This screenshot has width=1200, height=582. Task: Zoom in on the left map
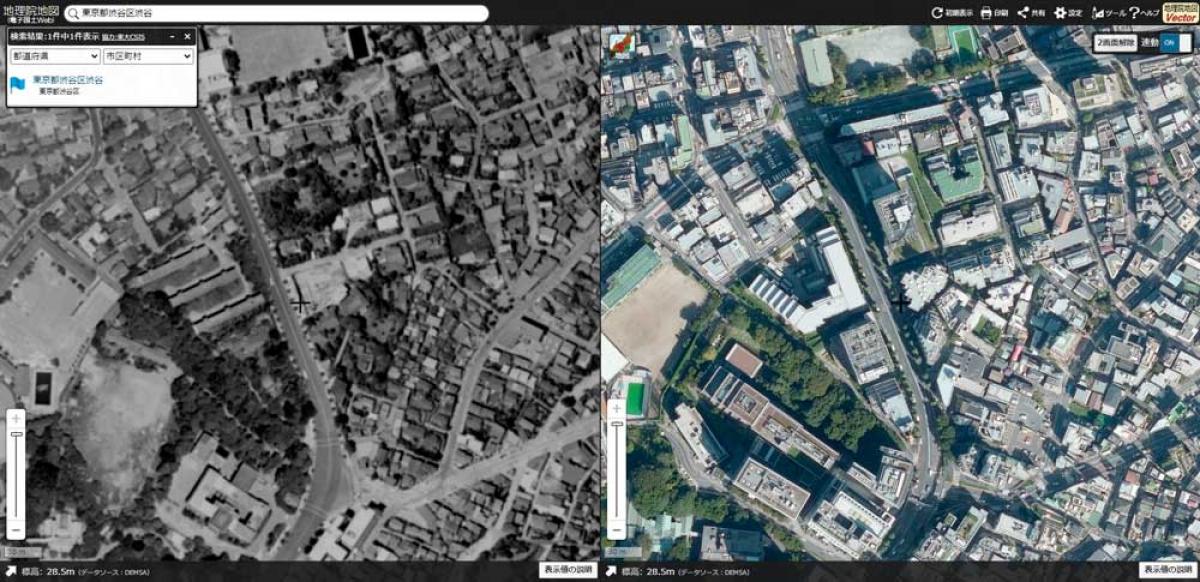click(x=16, y=417)
